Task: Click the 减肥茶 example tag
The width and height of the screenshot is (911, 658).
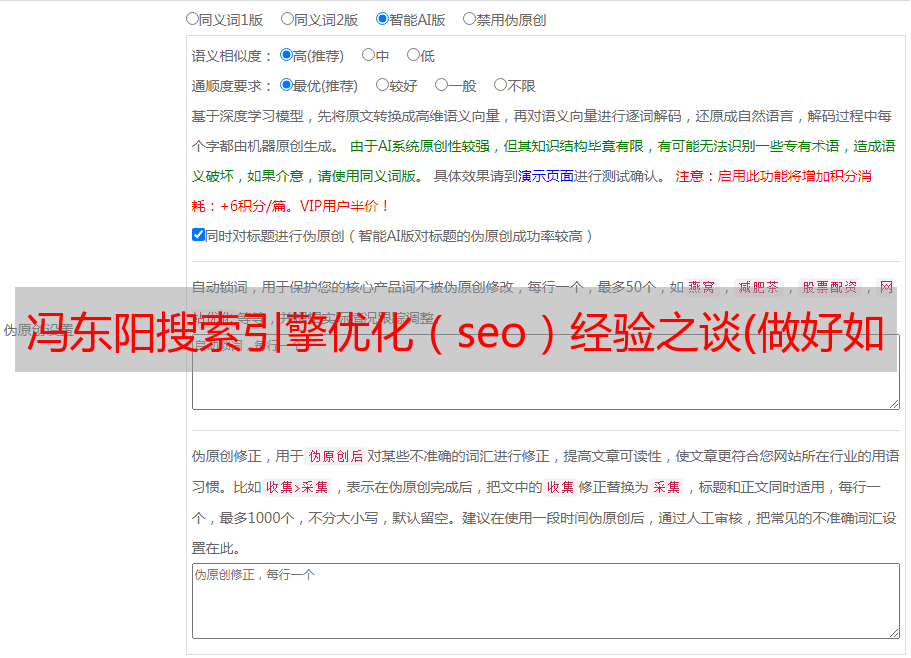Action: [x=758, y=287]
